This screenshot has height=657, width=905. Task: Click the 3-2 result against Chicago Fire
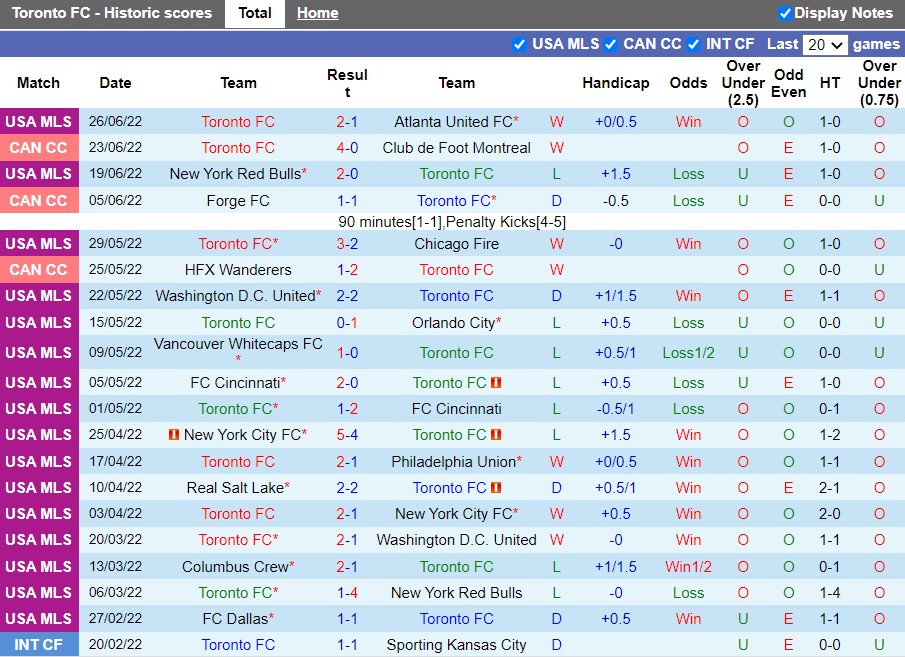347,244
